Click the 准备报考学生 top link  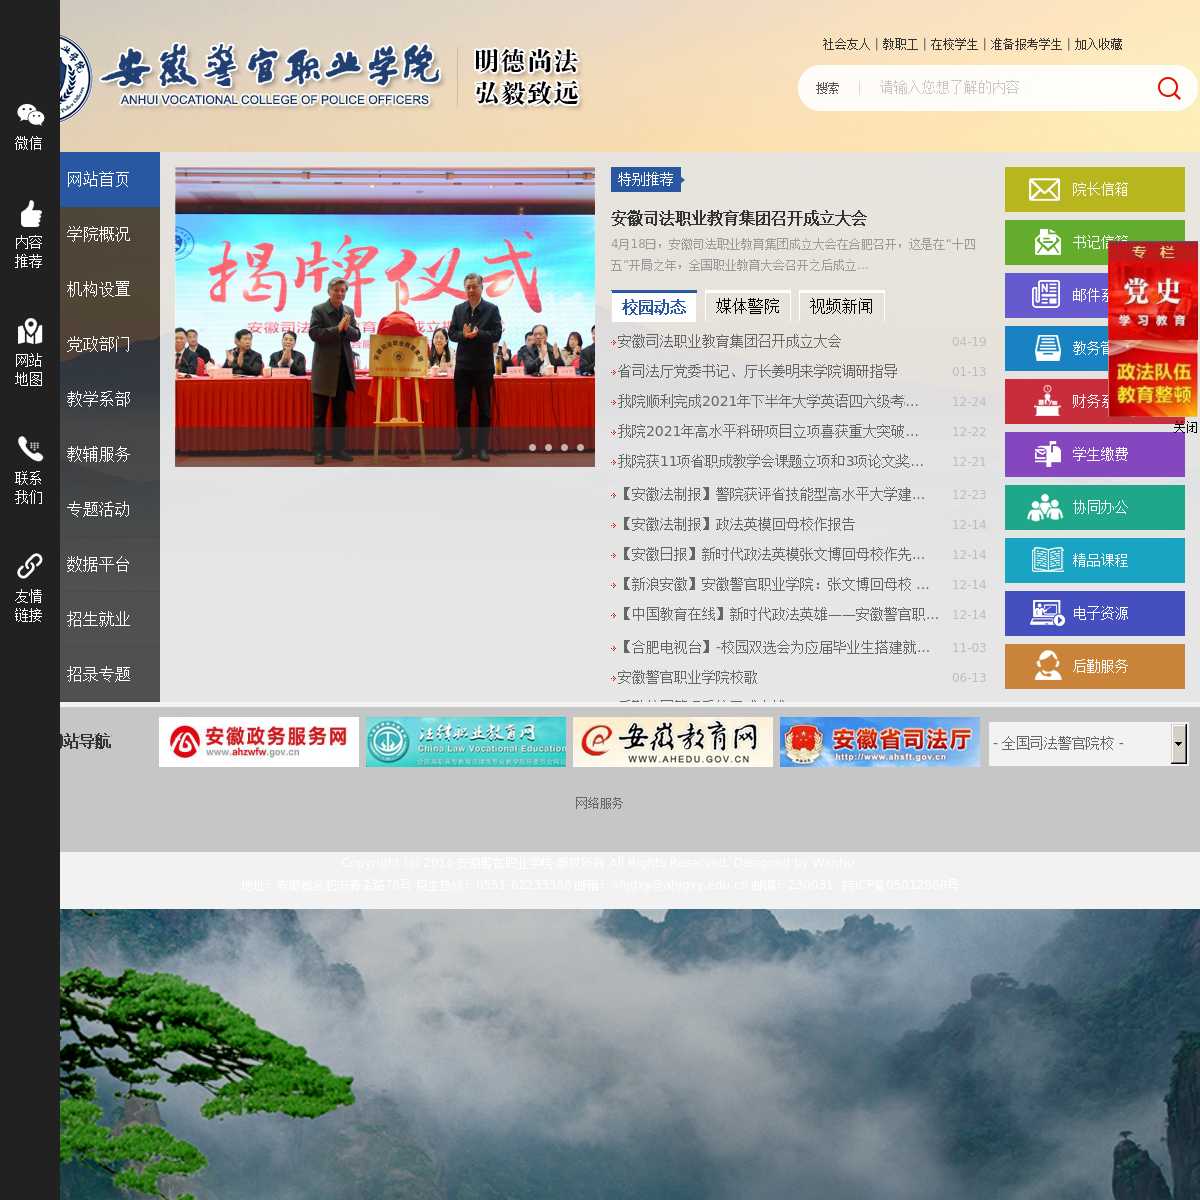(x=1026, y=44)
